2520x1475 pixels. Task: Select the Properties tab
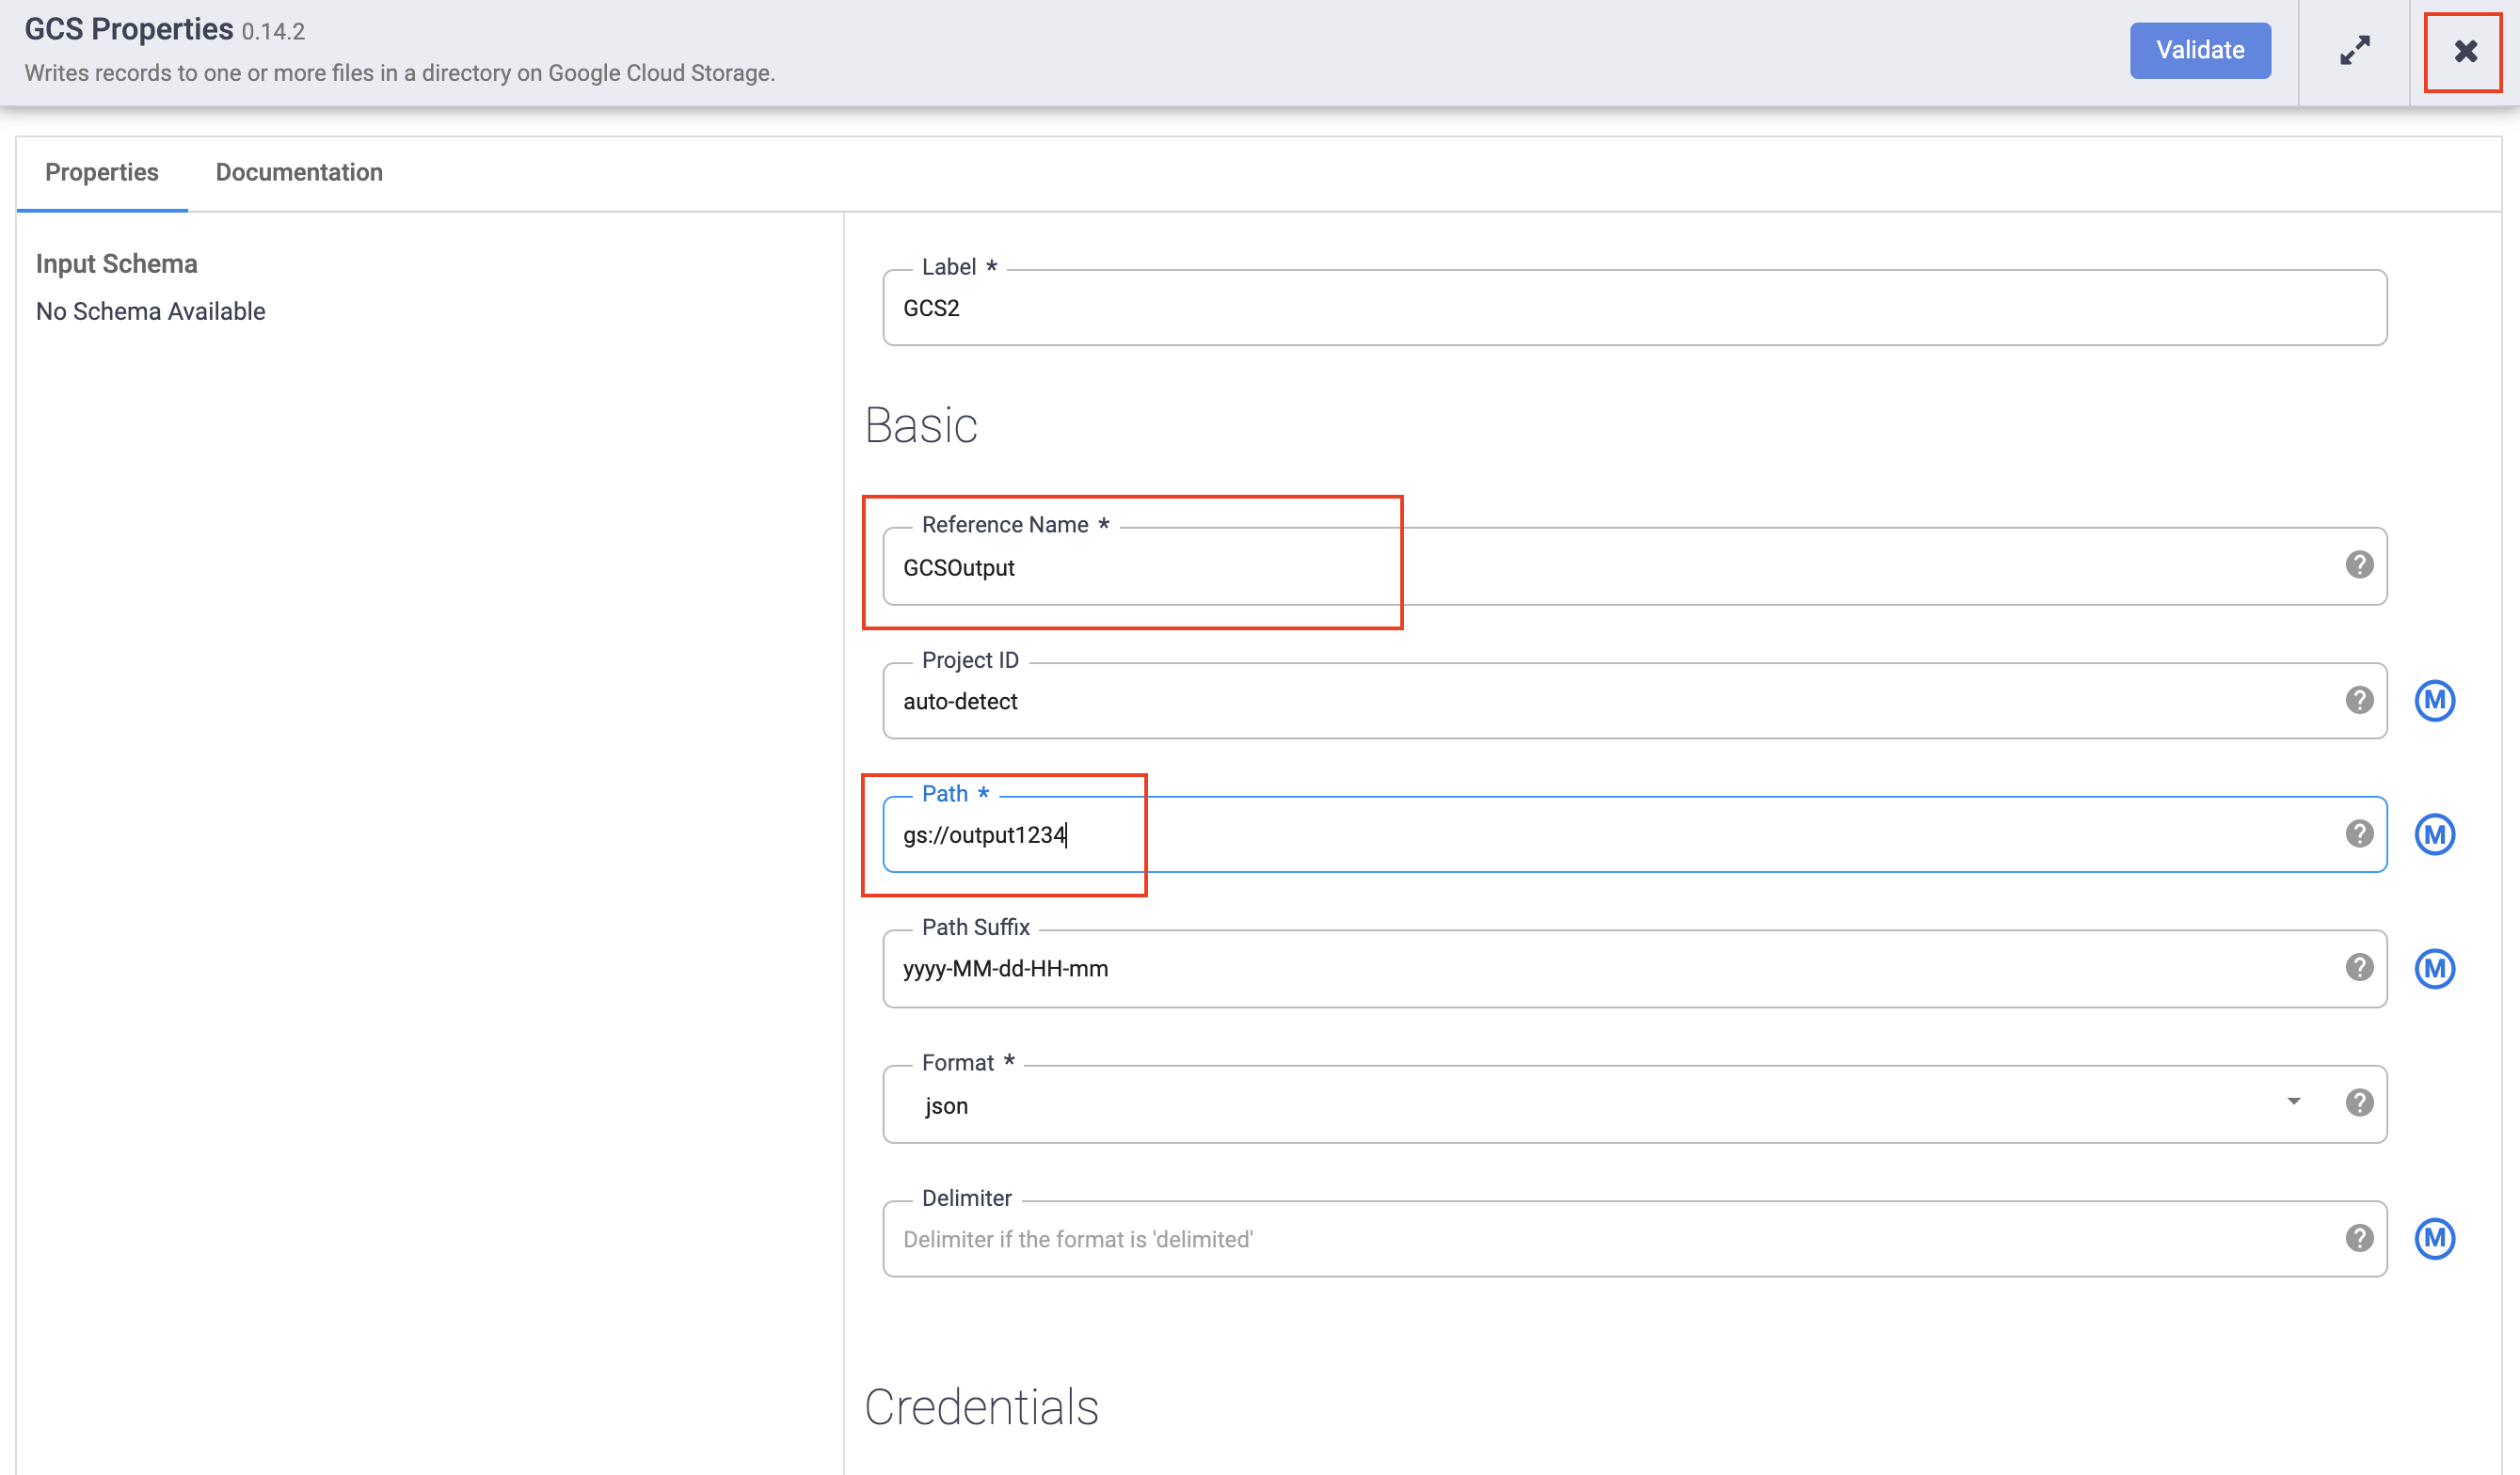[x=101, y=172]
